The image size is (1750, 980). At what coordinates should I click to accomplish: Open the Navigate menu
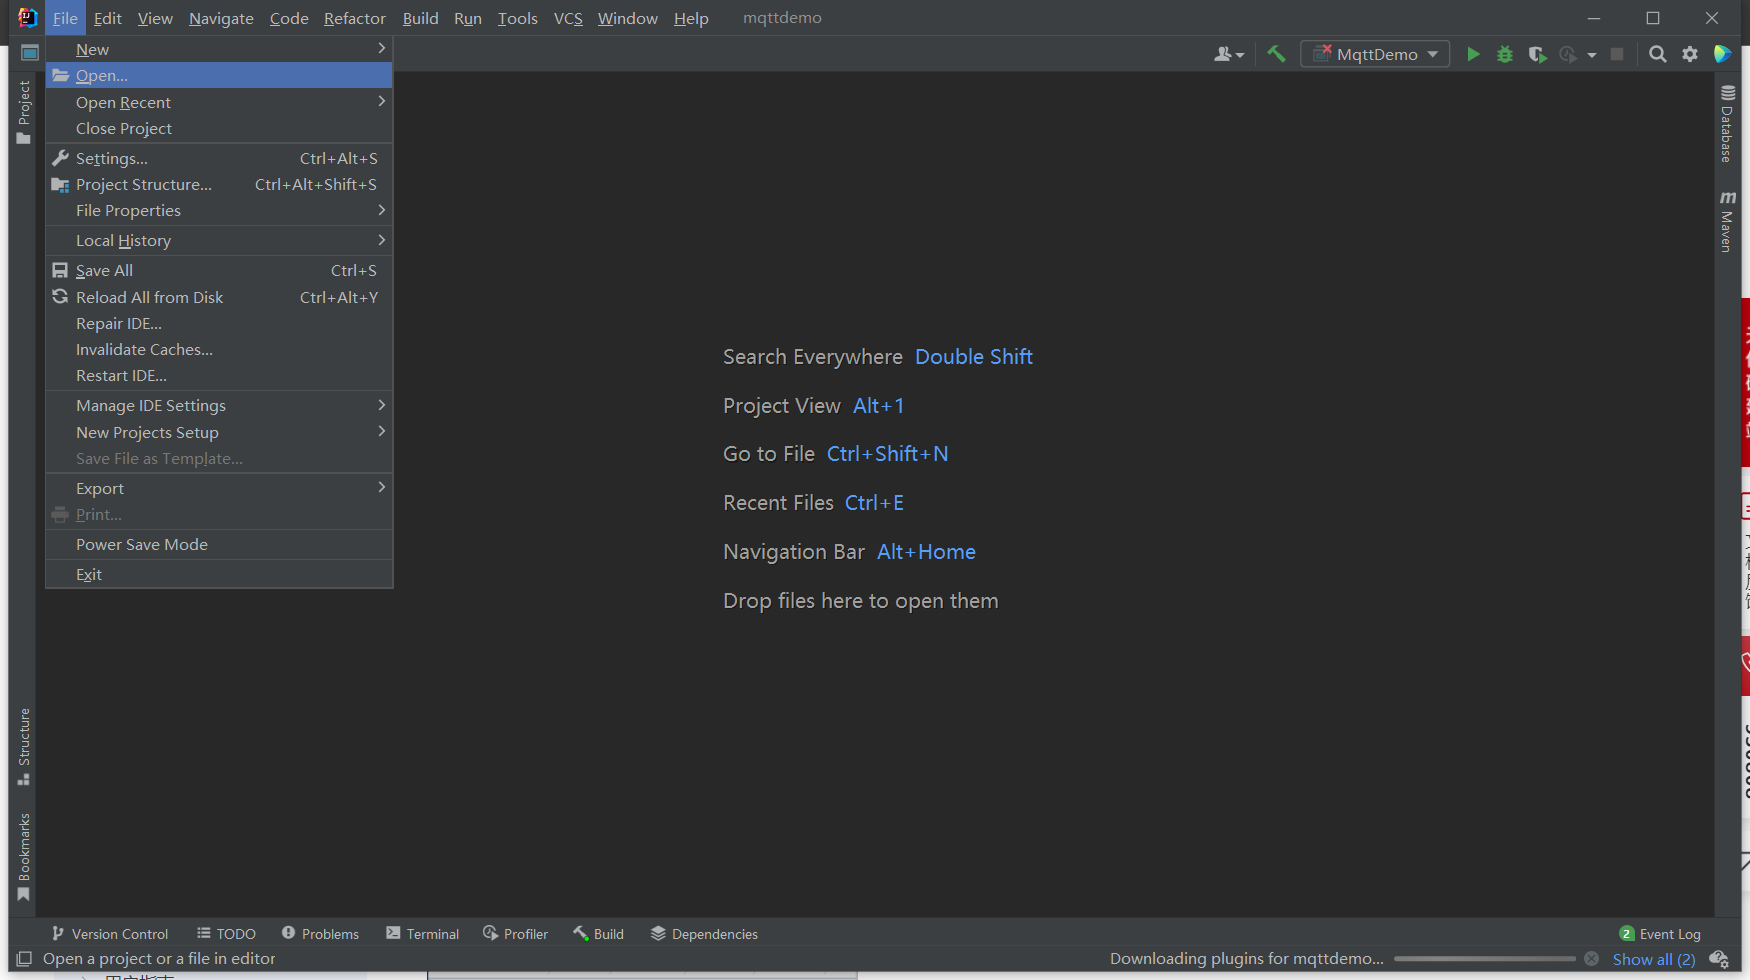coord(221,18)
